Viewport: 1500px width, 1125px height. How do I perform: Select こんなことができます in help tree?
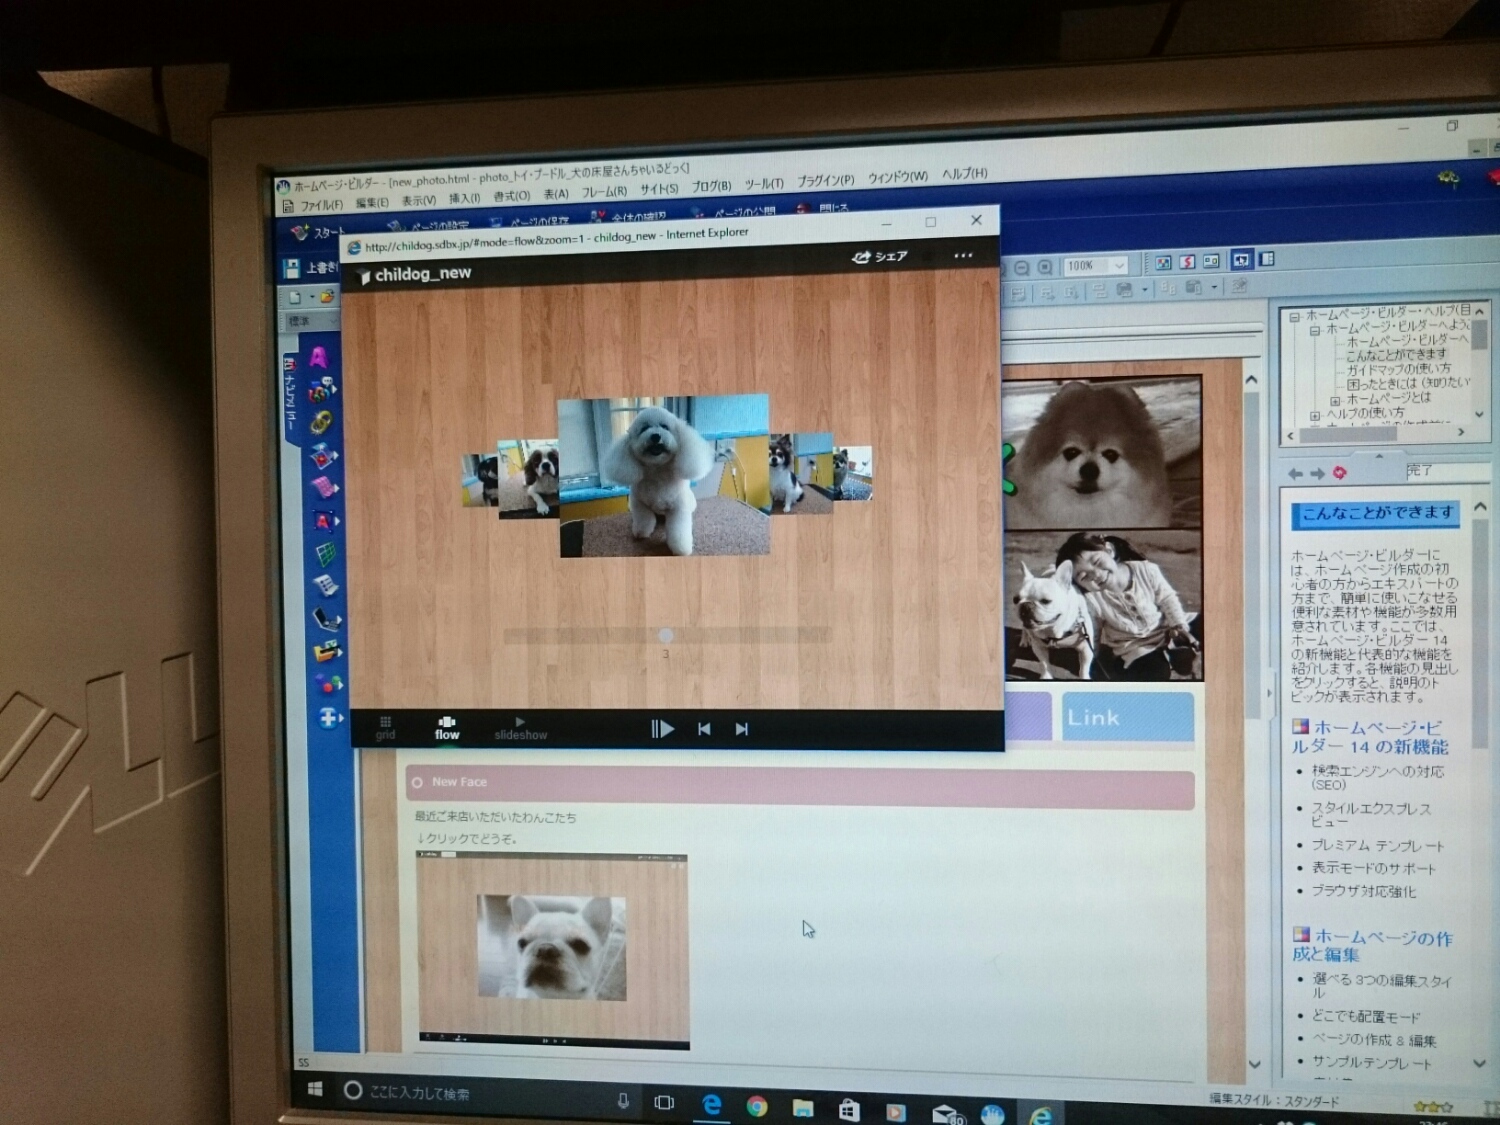click(x=1396, y=354)
